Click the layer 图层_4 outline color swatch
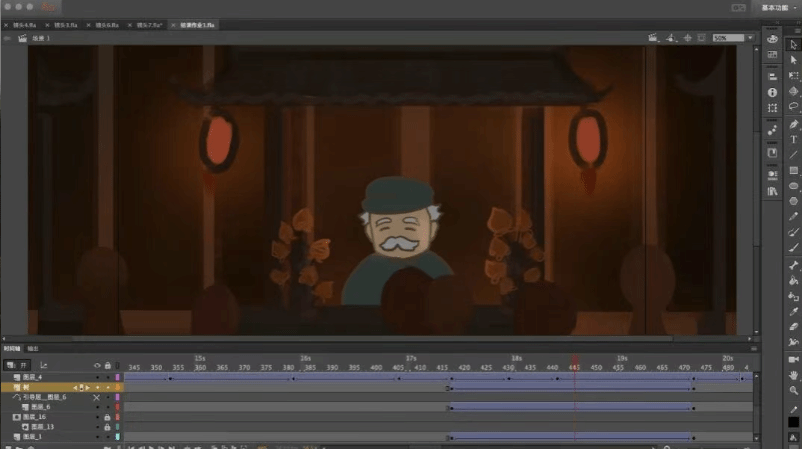 point(117,377)
